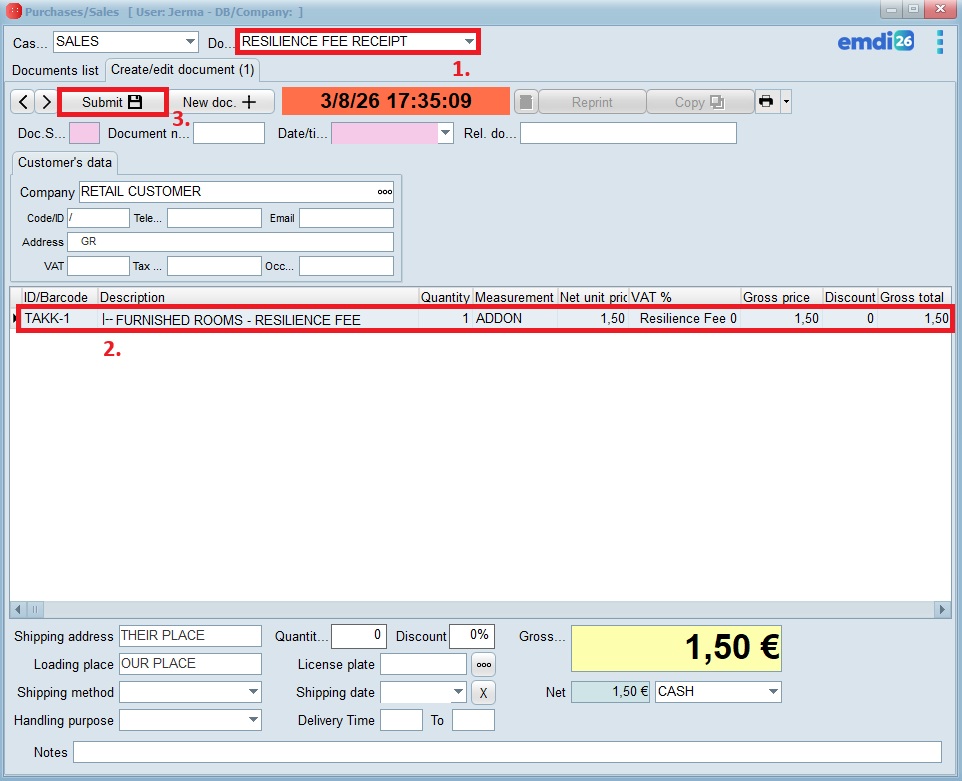Click the pink Doc.S... series field
The image size is (962, 781).
(x=84, y=133)
